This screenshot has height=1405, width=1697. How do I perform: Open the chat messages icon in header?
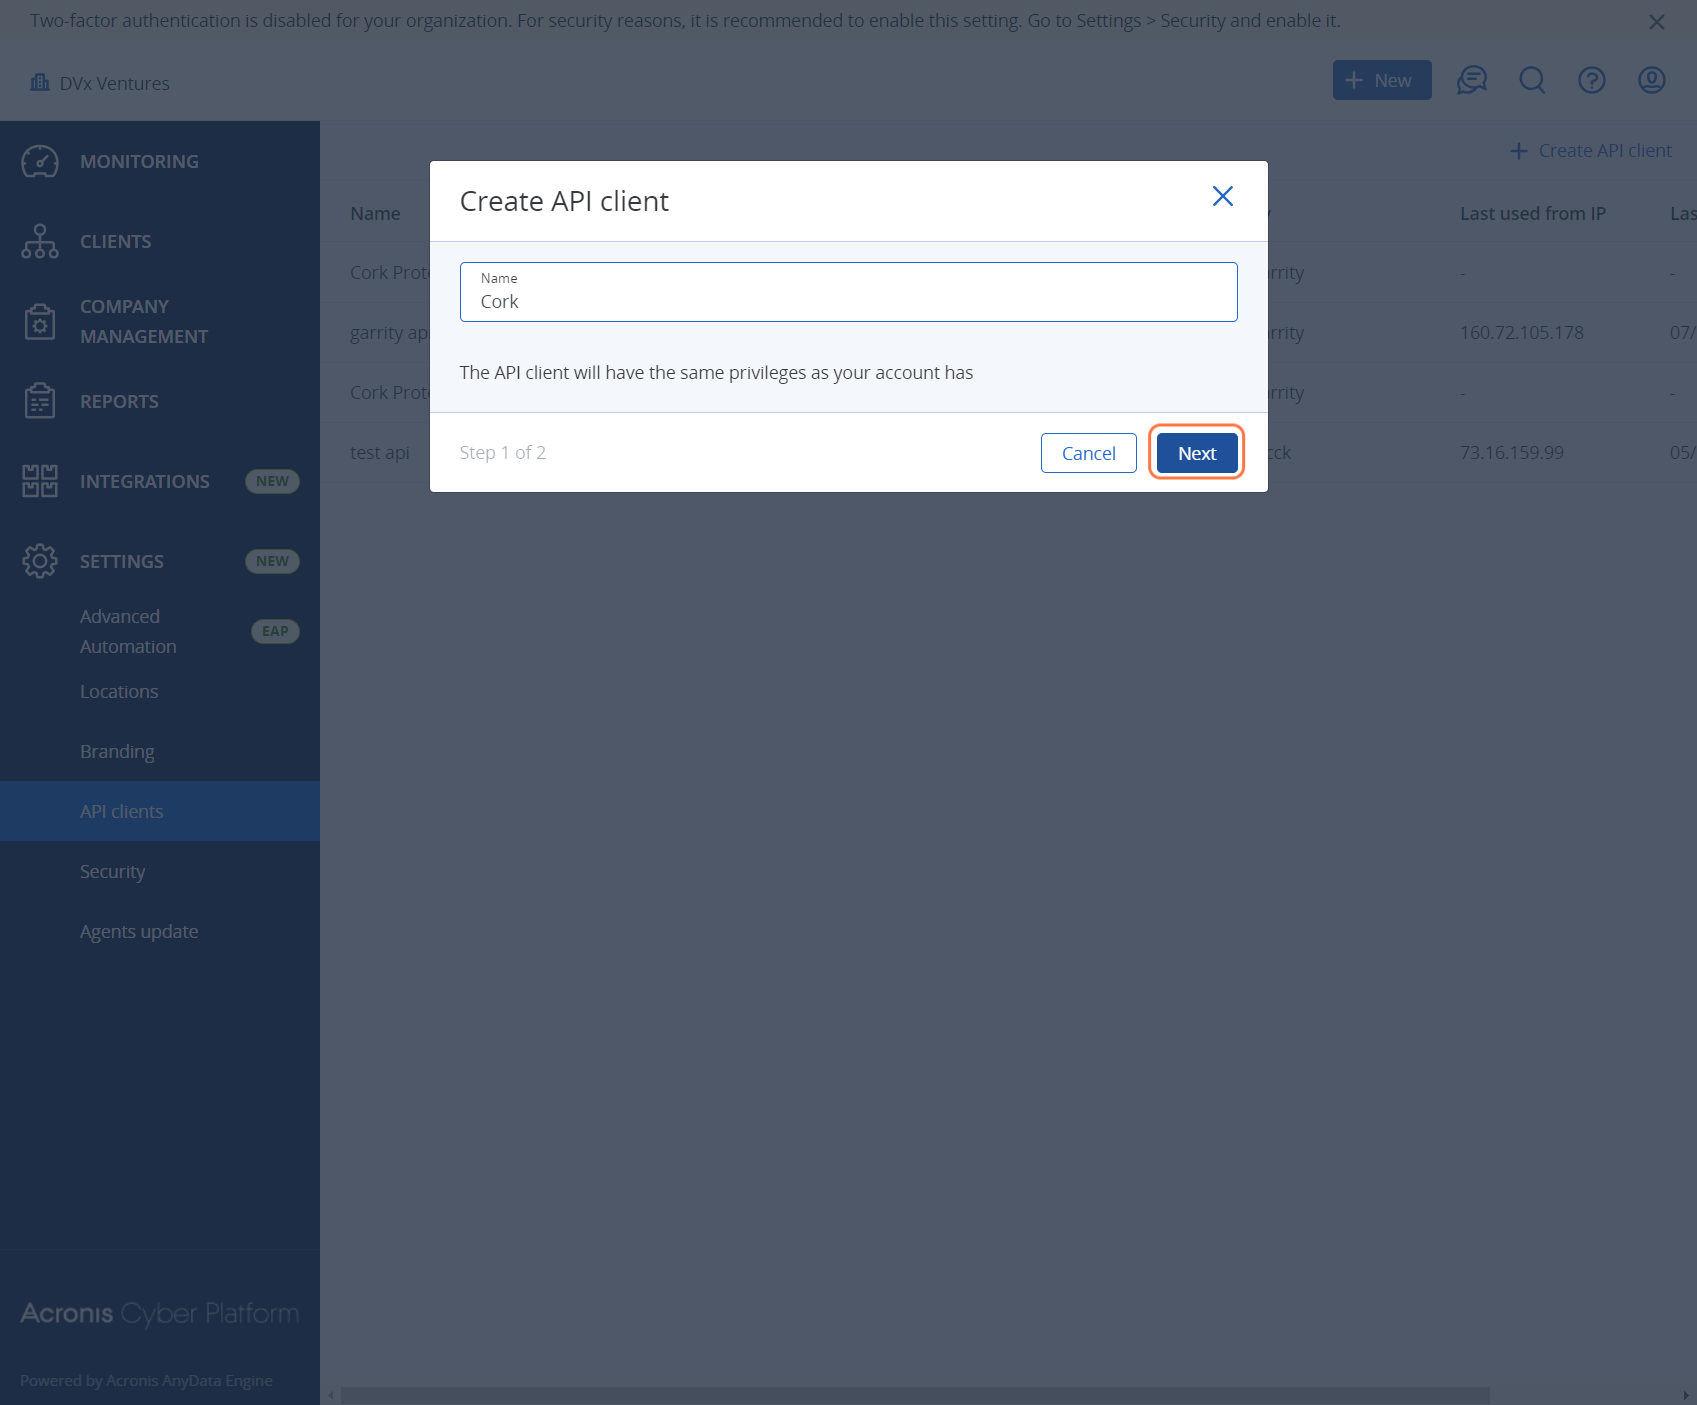pyautogui.click(x=1472, y=80)
